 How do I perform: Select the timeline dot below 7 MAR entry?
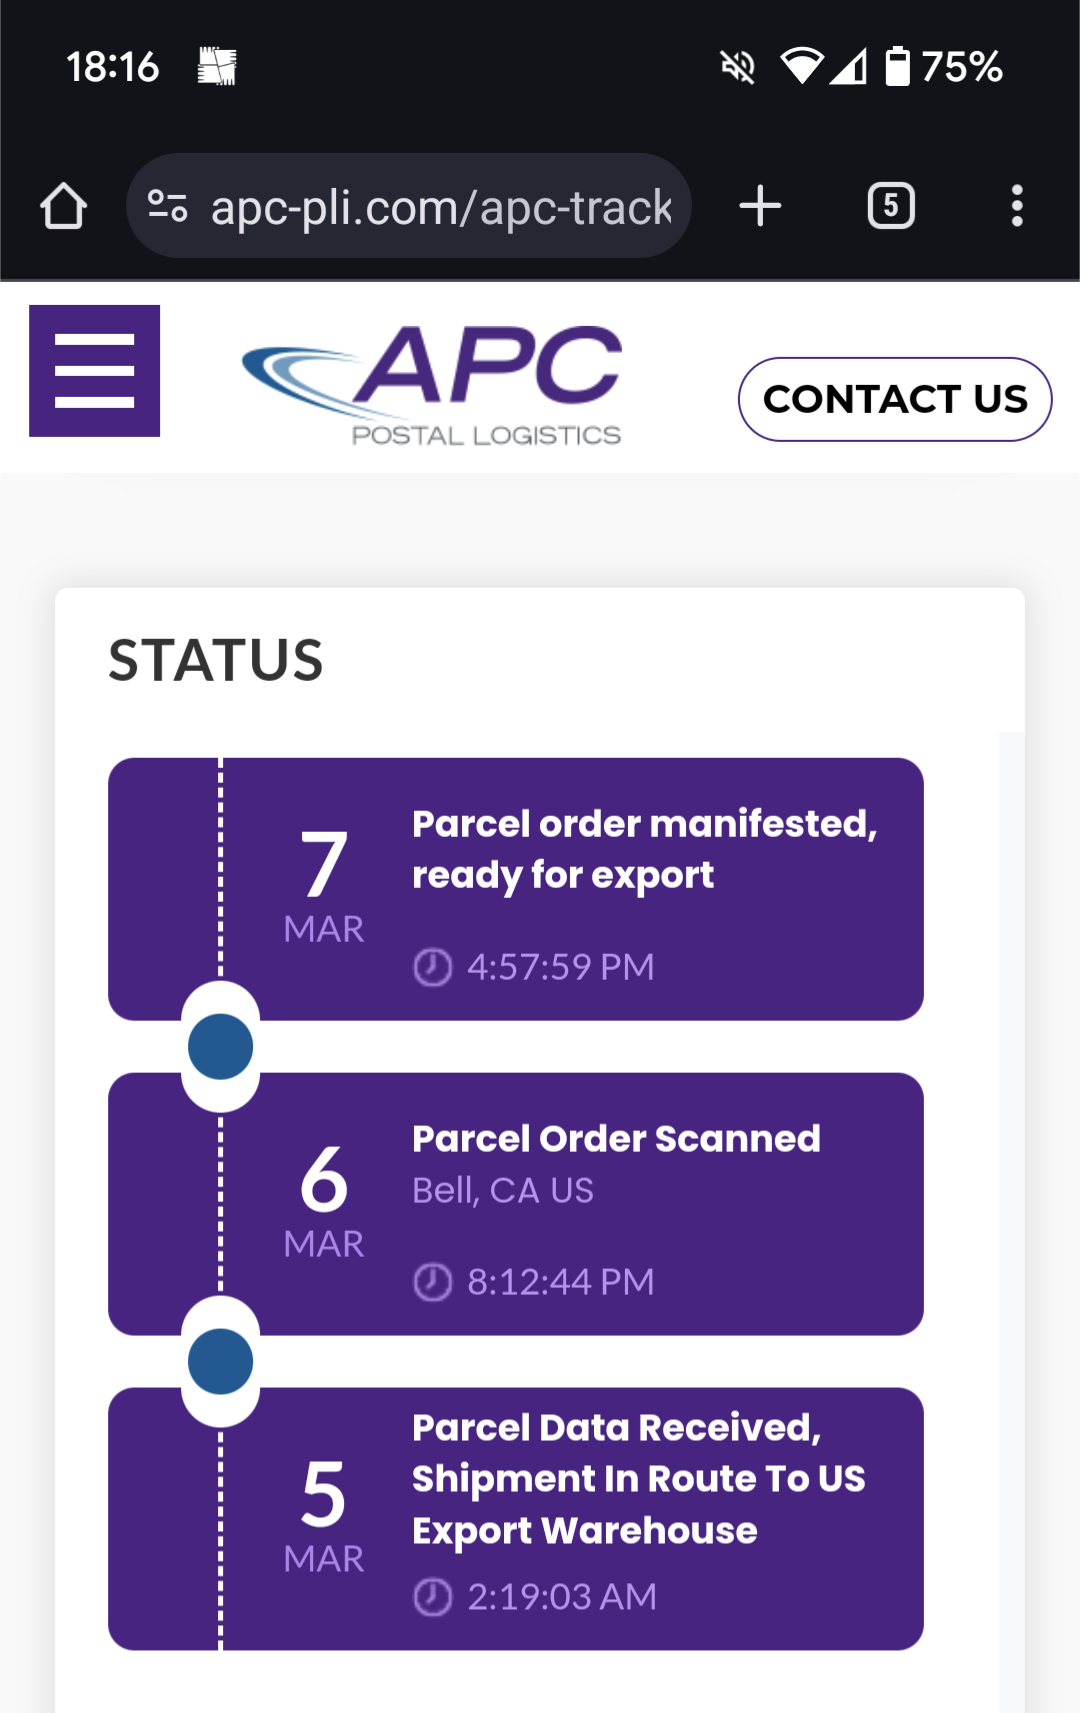click(x=220, y=1047)
